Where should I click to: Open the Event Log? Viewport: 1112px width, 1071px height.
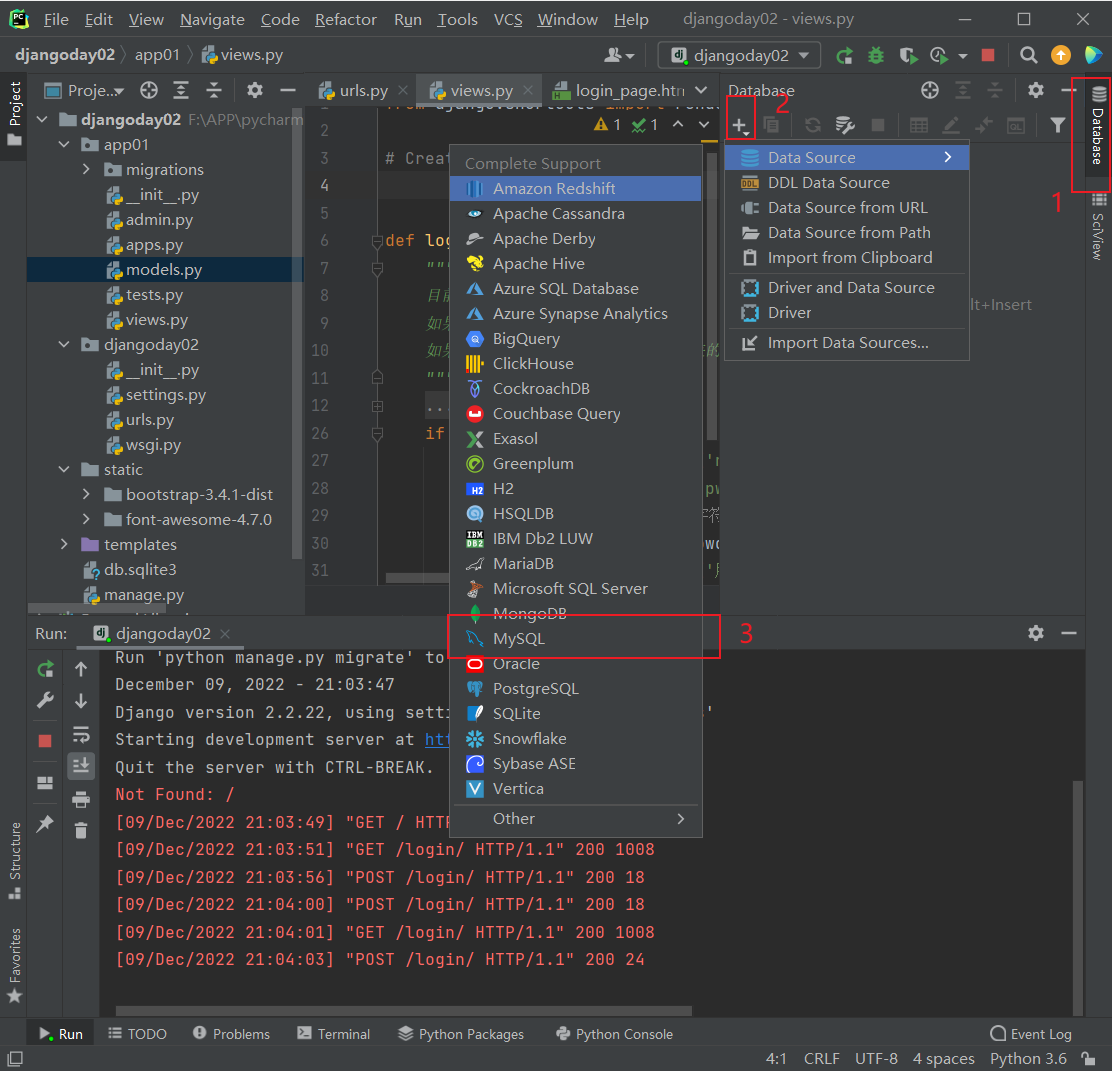click(x=1030, y=1034)
